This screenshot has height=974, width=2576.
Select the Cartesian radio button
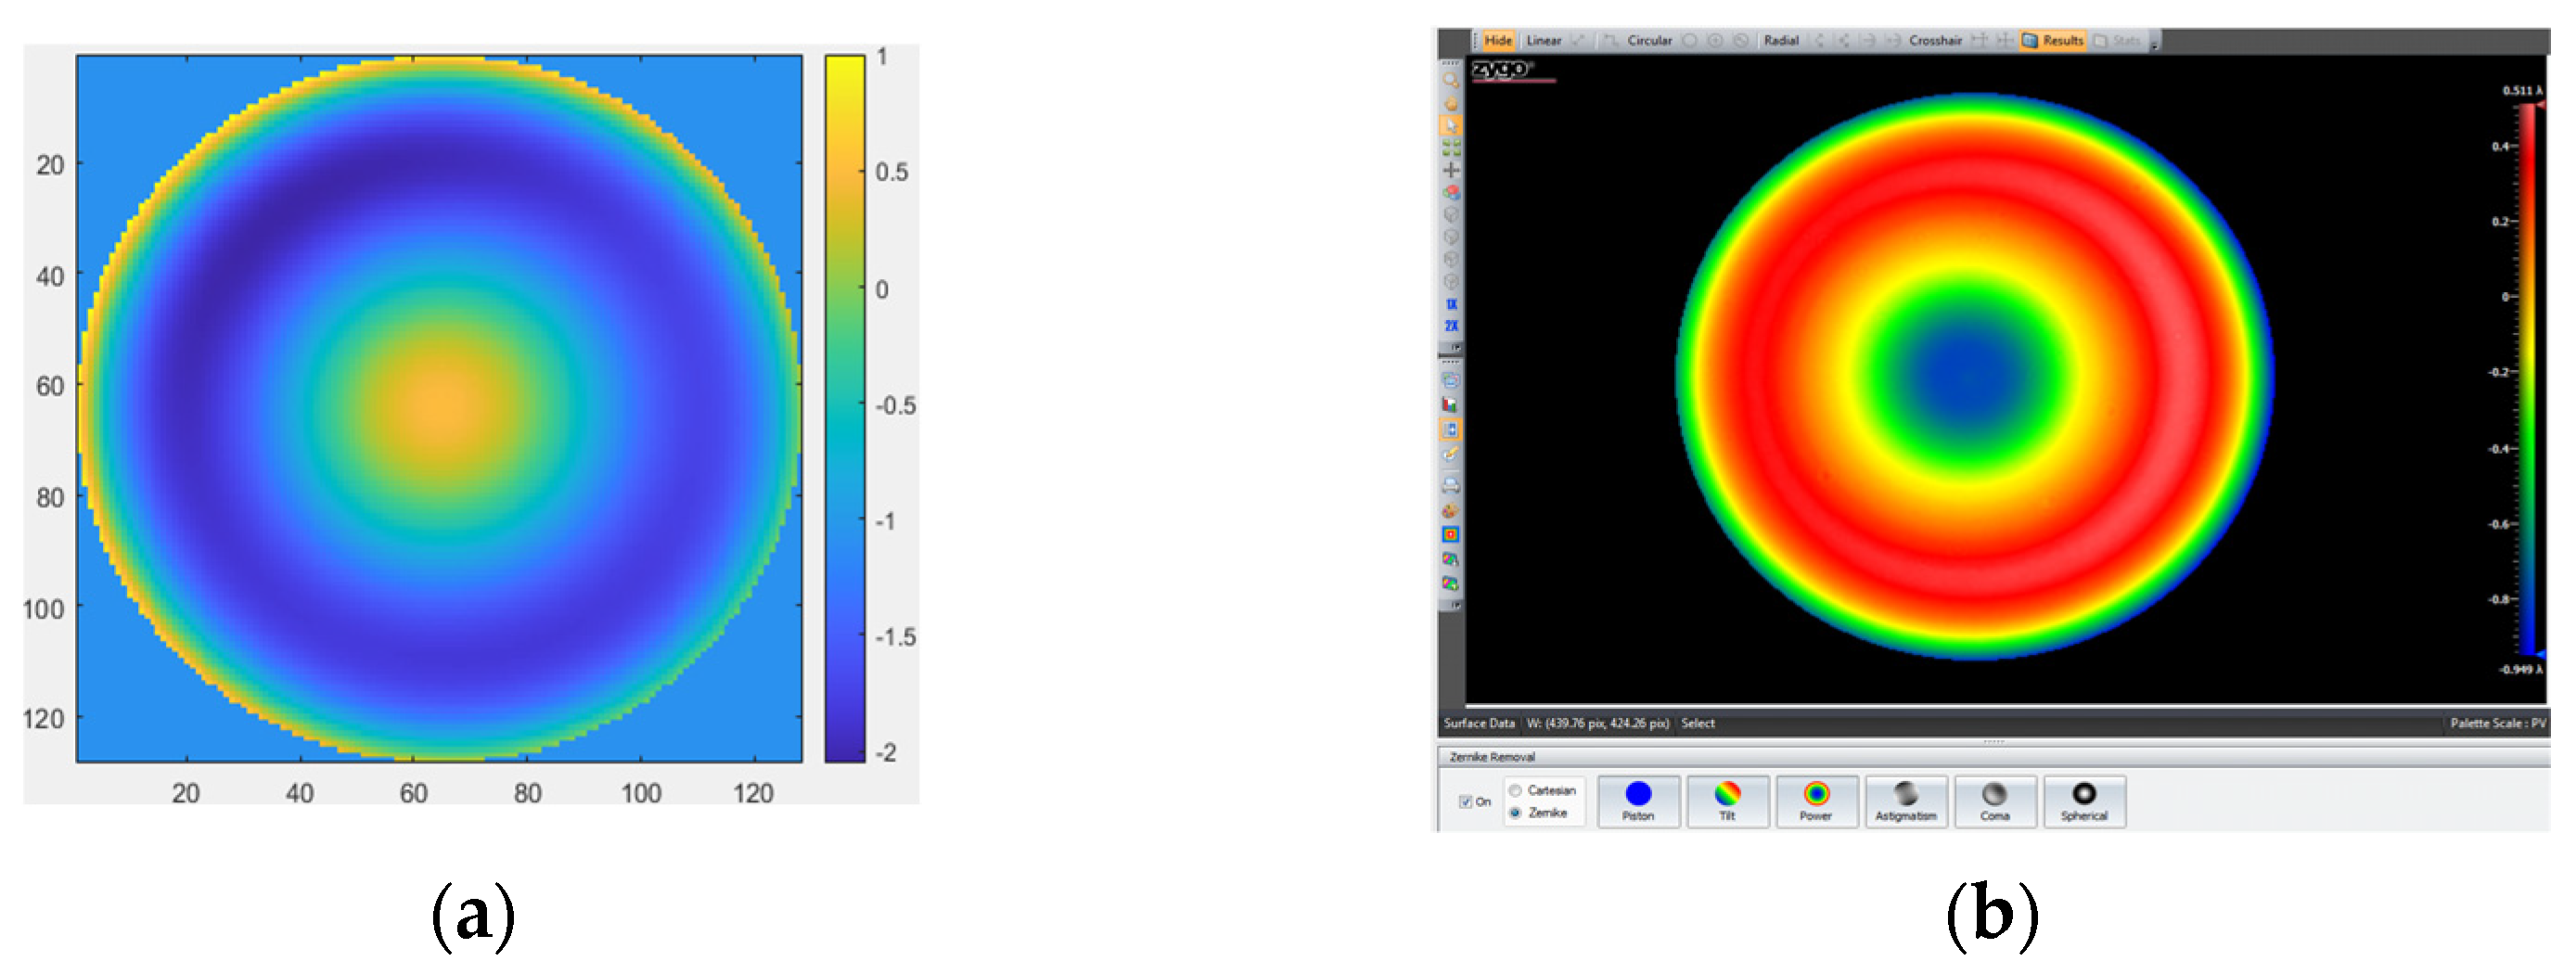(1515, 790)
